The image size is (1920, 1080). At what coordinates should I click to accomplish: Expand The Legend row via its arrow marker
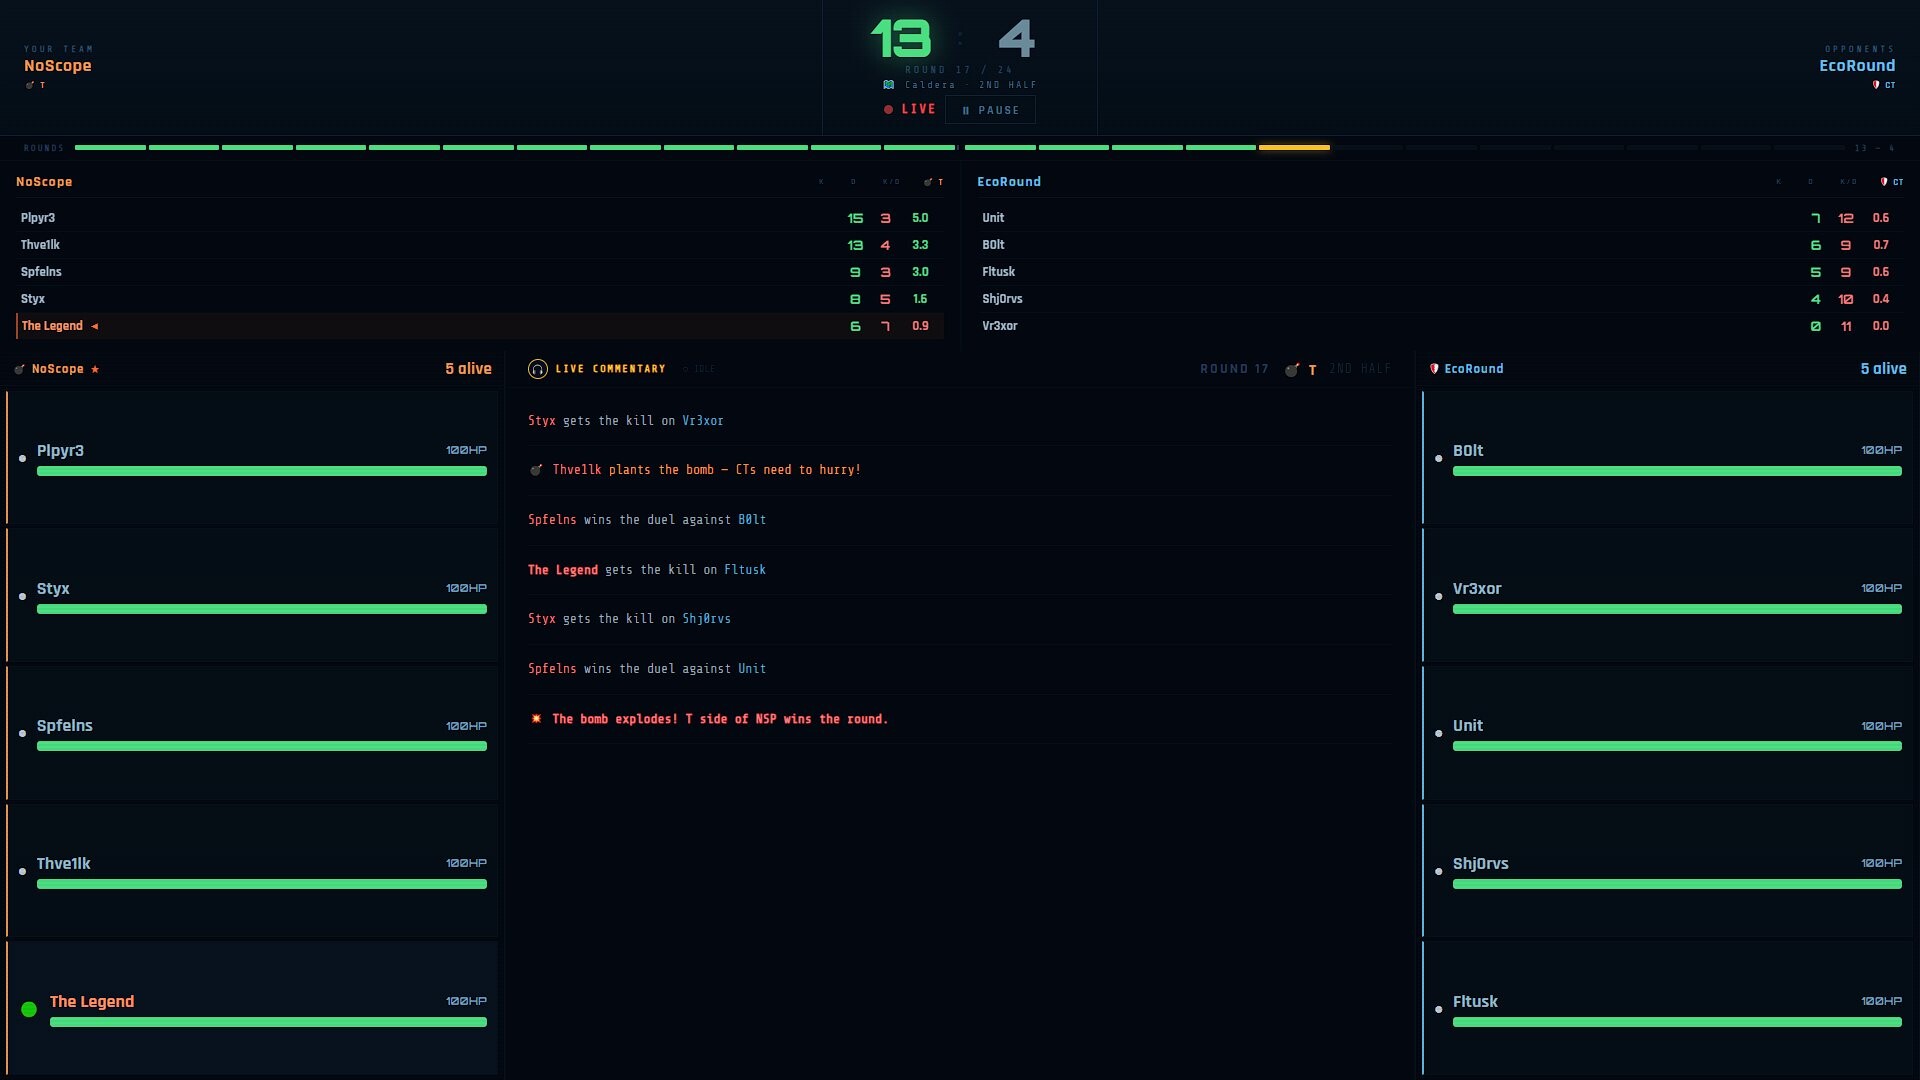click(x=95, y=326)
